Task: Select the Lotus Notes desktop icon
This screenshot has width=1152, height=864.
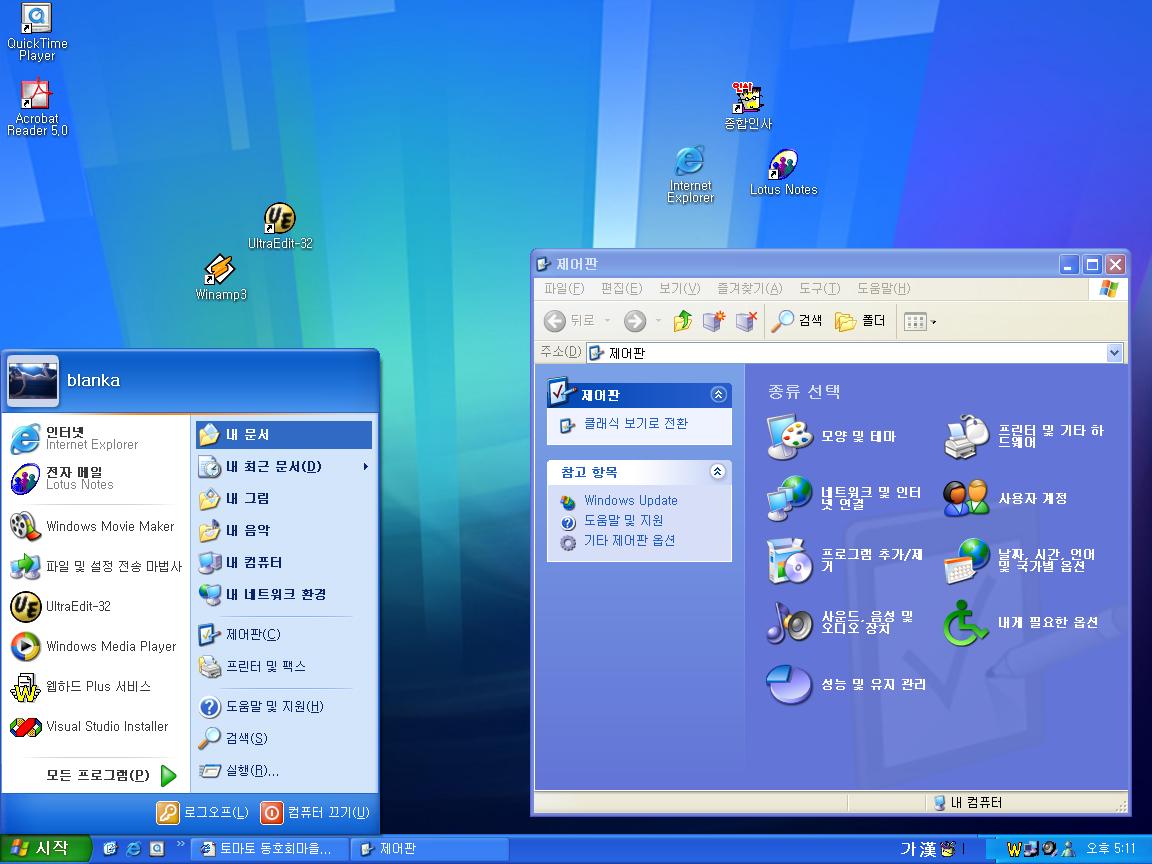Action: (783, 166)
